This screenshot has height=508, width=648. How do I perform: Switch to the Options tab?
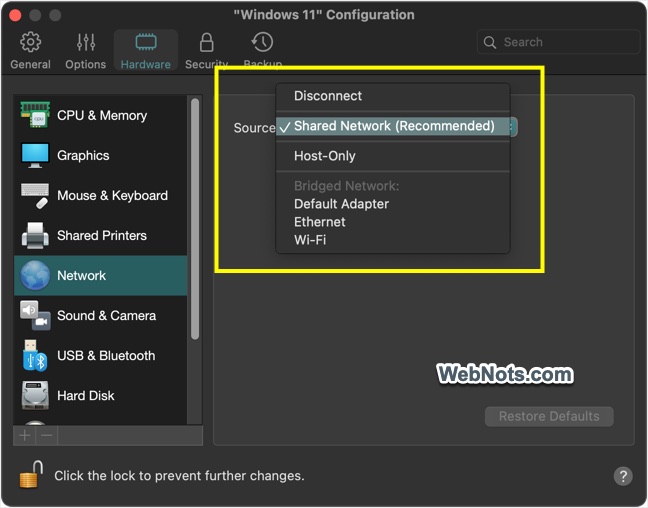[x=86, y=50]
